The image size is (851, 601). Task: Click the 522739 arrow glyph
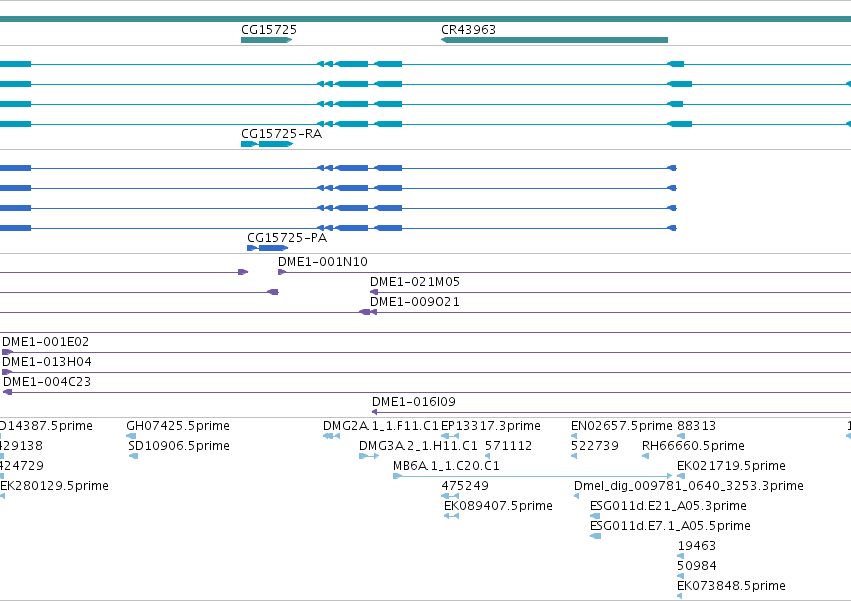point(574,456)
